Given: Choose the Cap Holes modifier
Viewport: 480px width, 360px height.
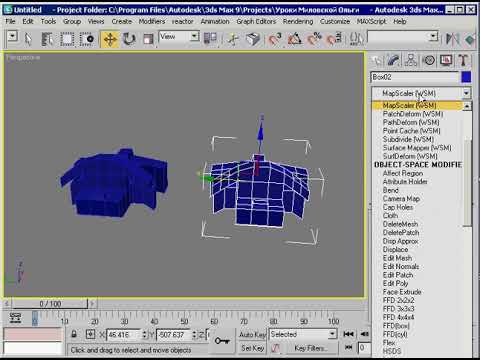Looking at the screenshot, I should pos(398,207).
